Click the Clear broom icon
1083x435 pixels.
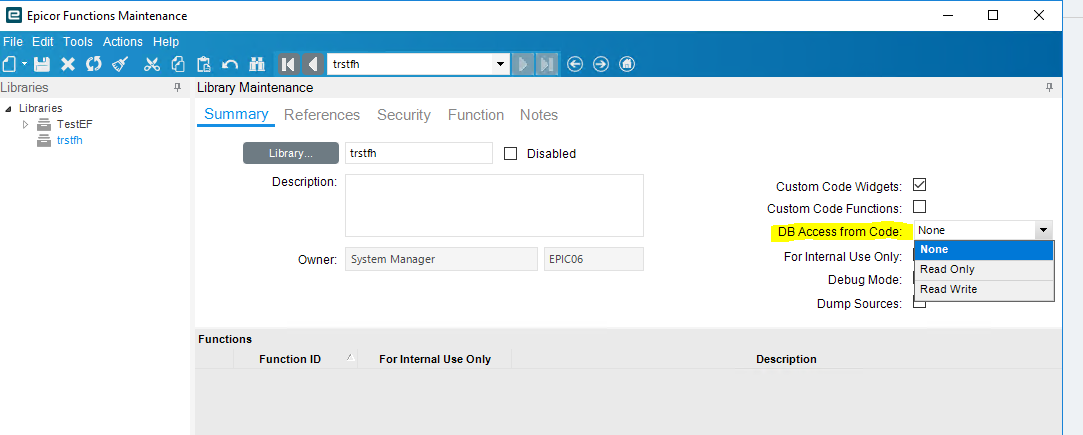click(120, 64)
